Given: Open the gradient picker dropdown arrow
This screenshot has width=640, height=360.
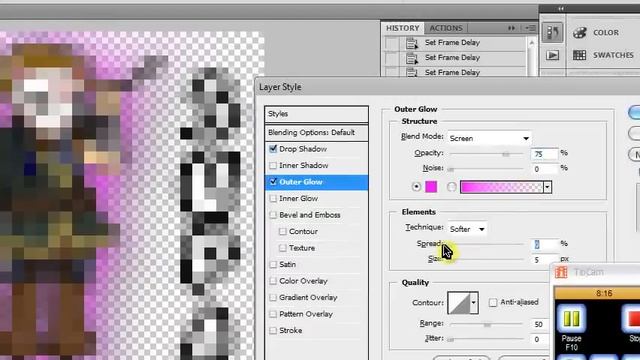Looking at the screenshot, I should pos(547,187).
